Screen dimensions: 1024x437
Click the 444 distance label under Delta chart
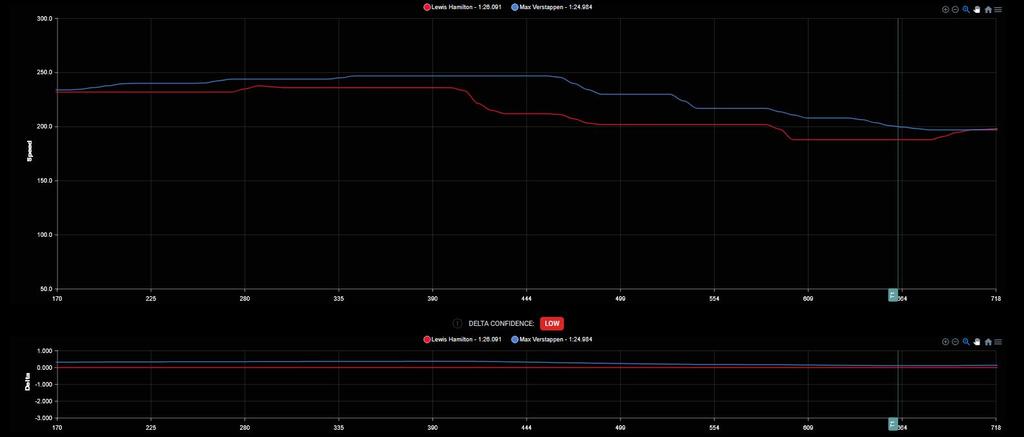tap(526, 427)
